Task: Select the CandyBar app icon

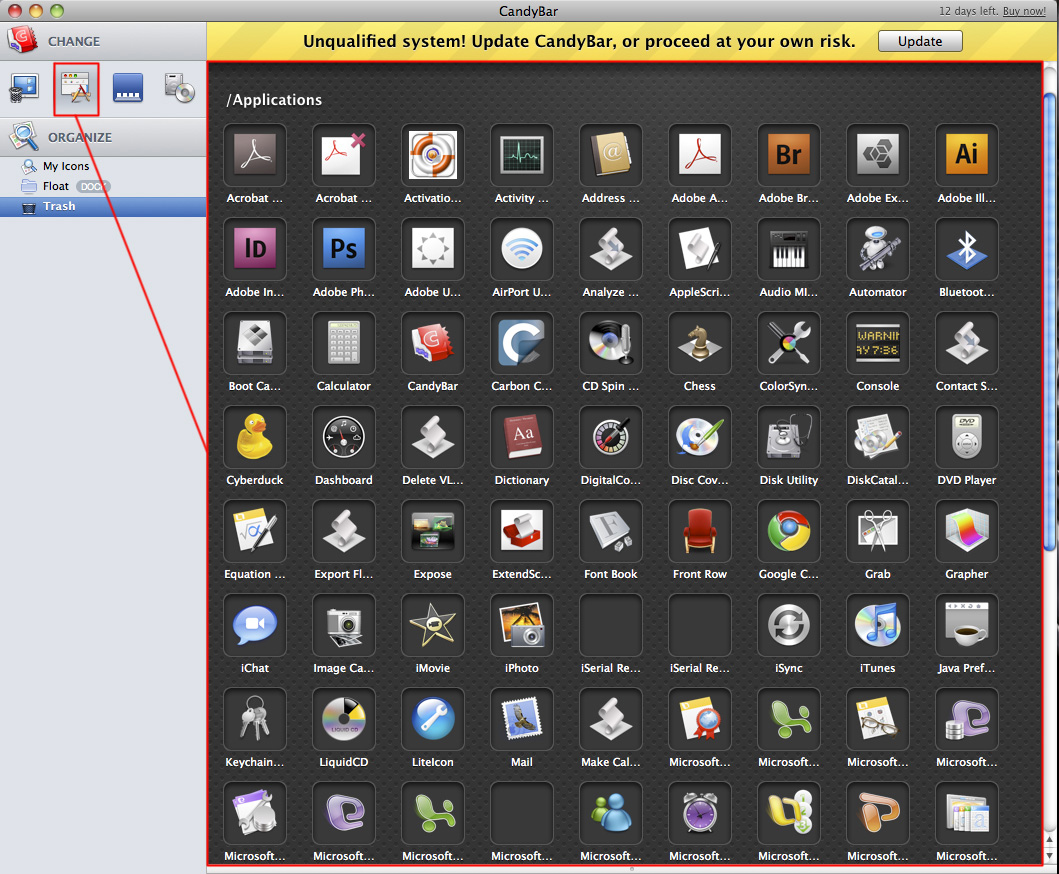Action: 432,342
